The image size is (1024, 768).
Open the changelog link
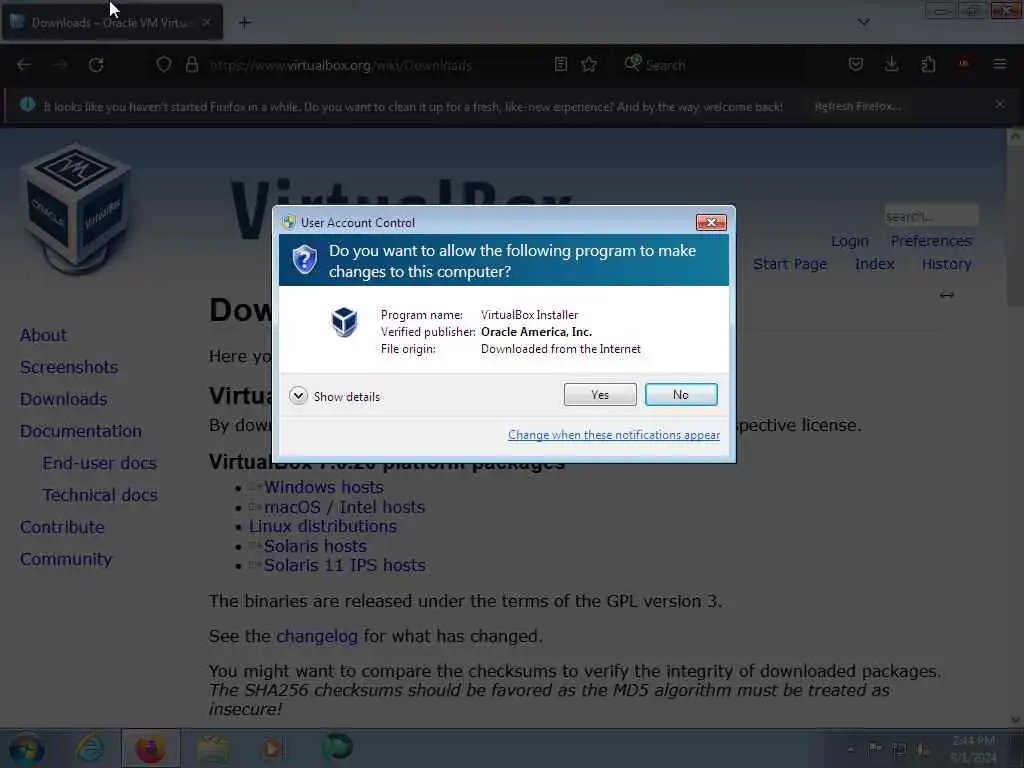pyautogui.click(x=317, y=636)
